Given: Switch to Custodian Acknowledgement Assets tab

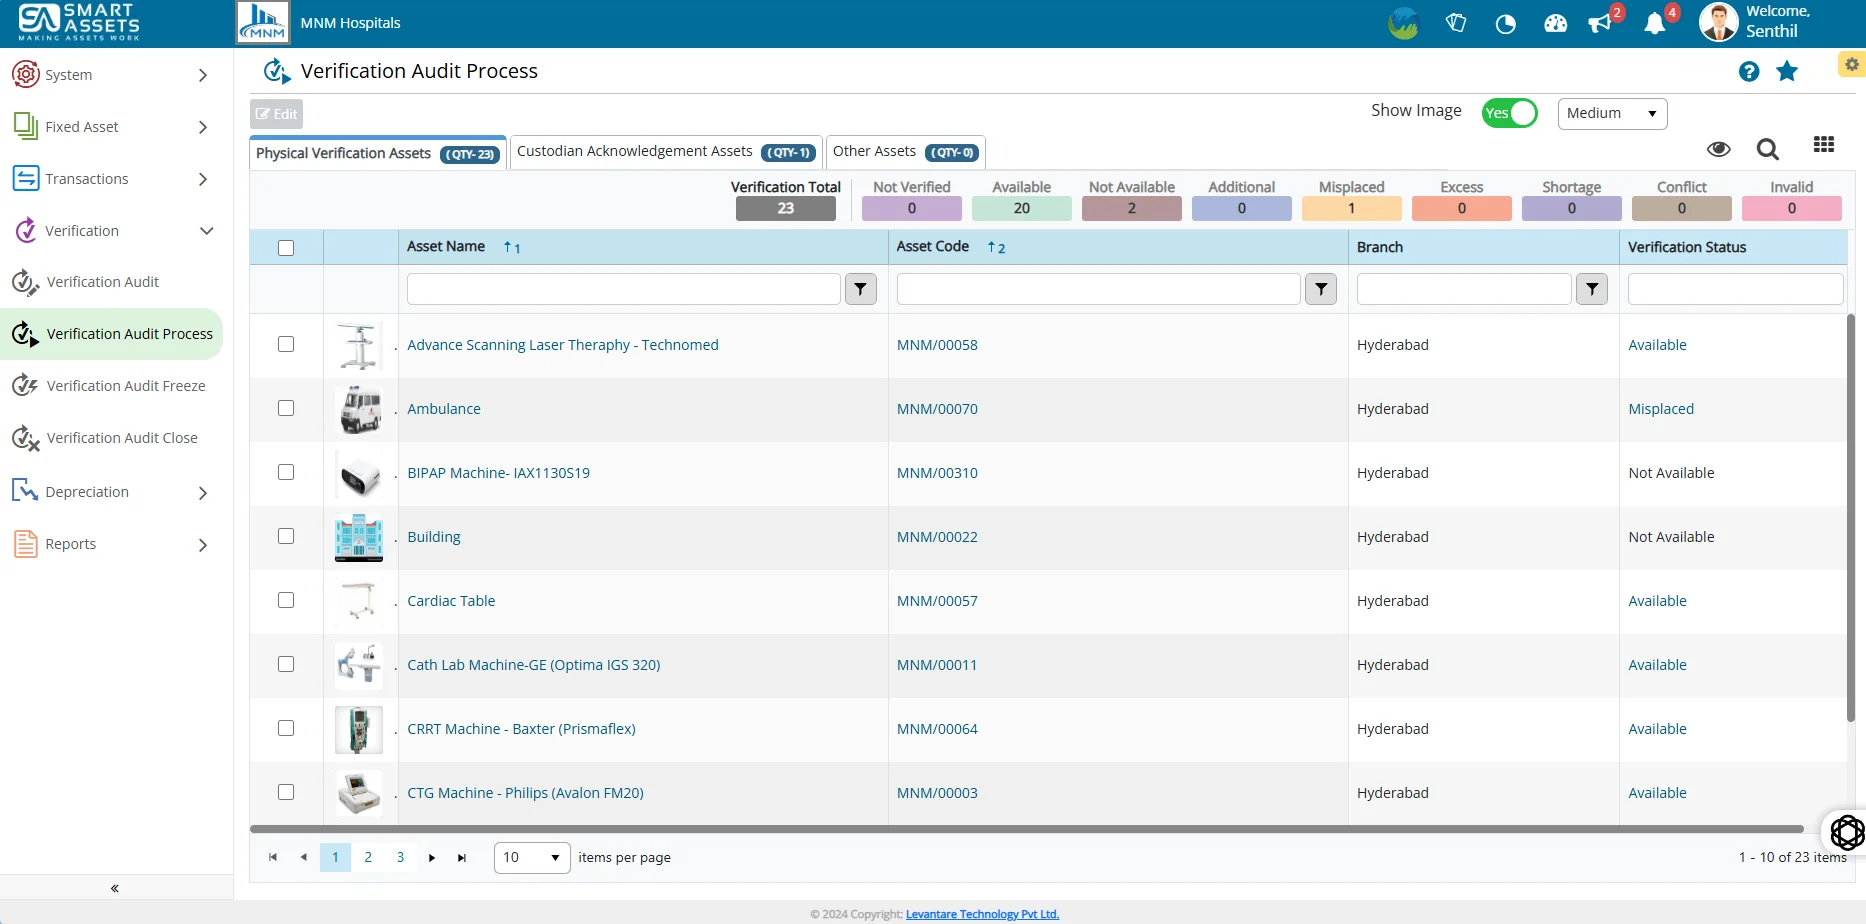Looking at the screenshot, I should coord(665,152).
